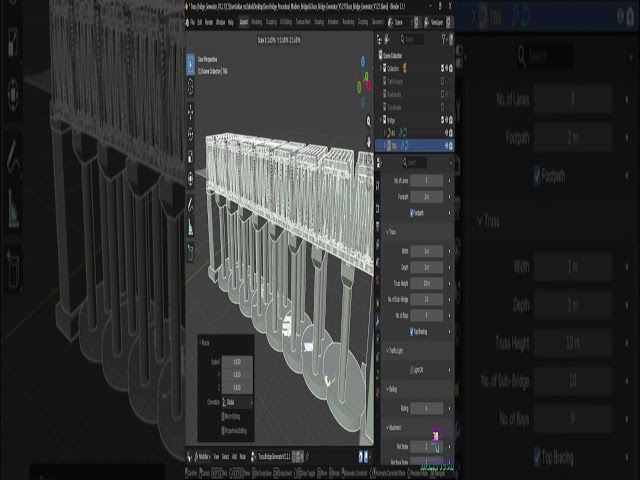Enable the Light ON checkbox
The image size is (640, 480).
[x=411, y=370]
